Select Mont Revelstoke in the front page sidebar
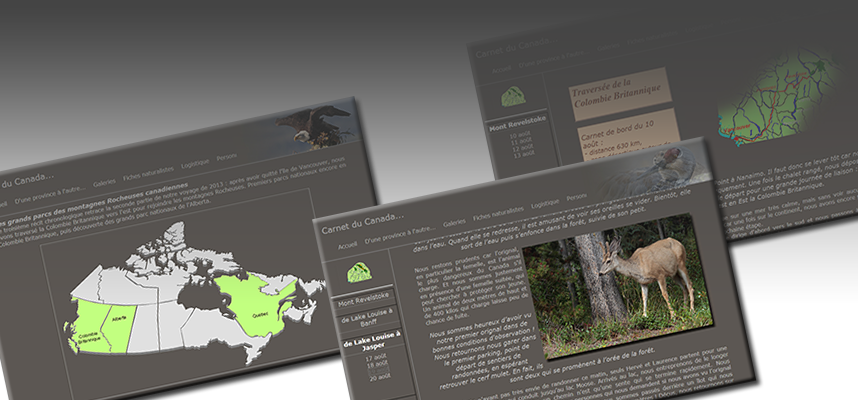Screen dimensions: 858x400 pos(363,299)
